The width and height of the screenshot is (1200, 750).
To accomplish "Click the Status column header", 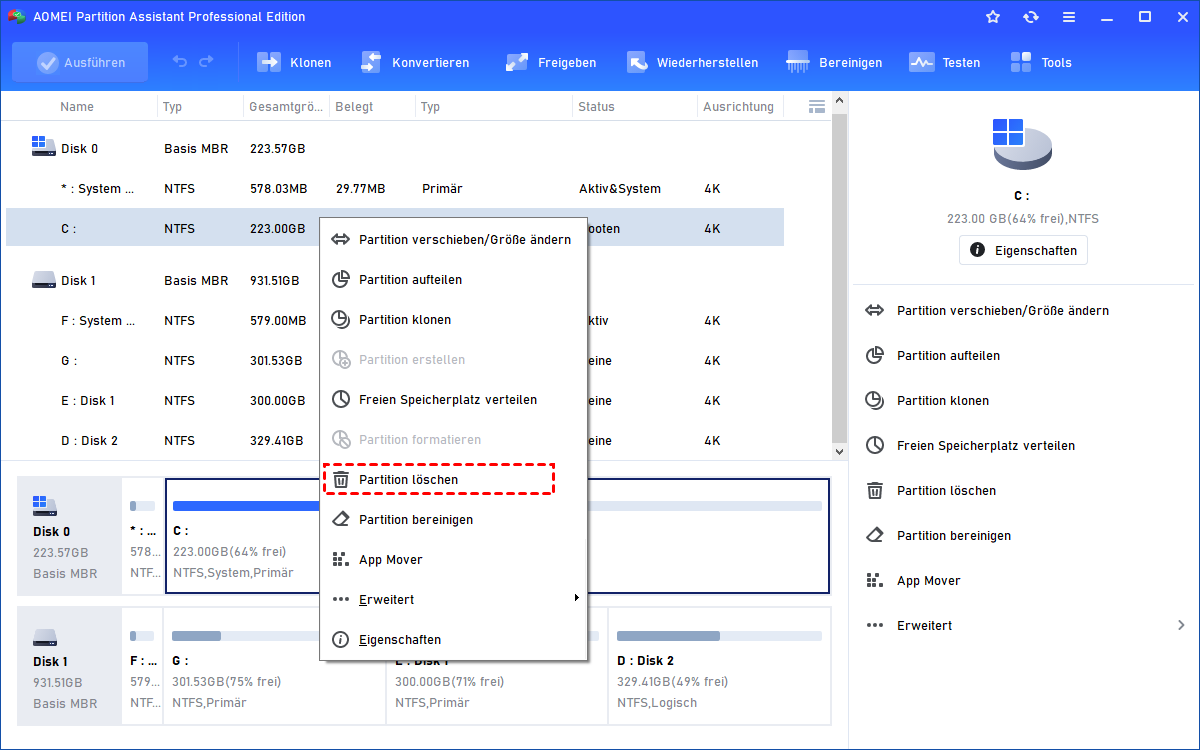I will pos(596,107).
